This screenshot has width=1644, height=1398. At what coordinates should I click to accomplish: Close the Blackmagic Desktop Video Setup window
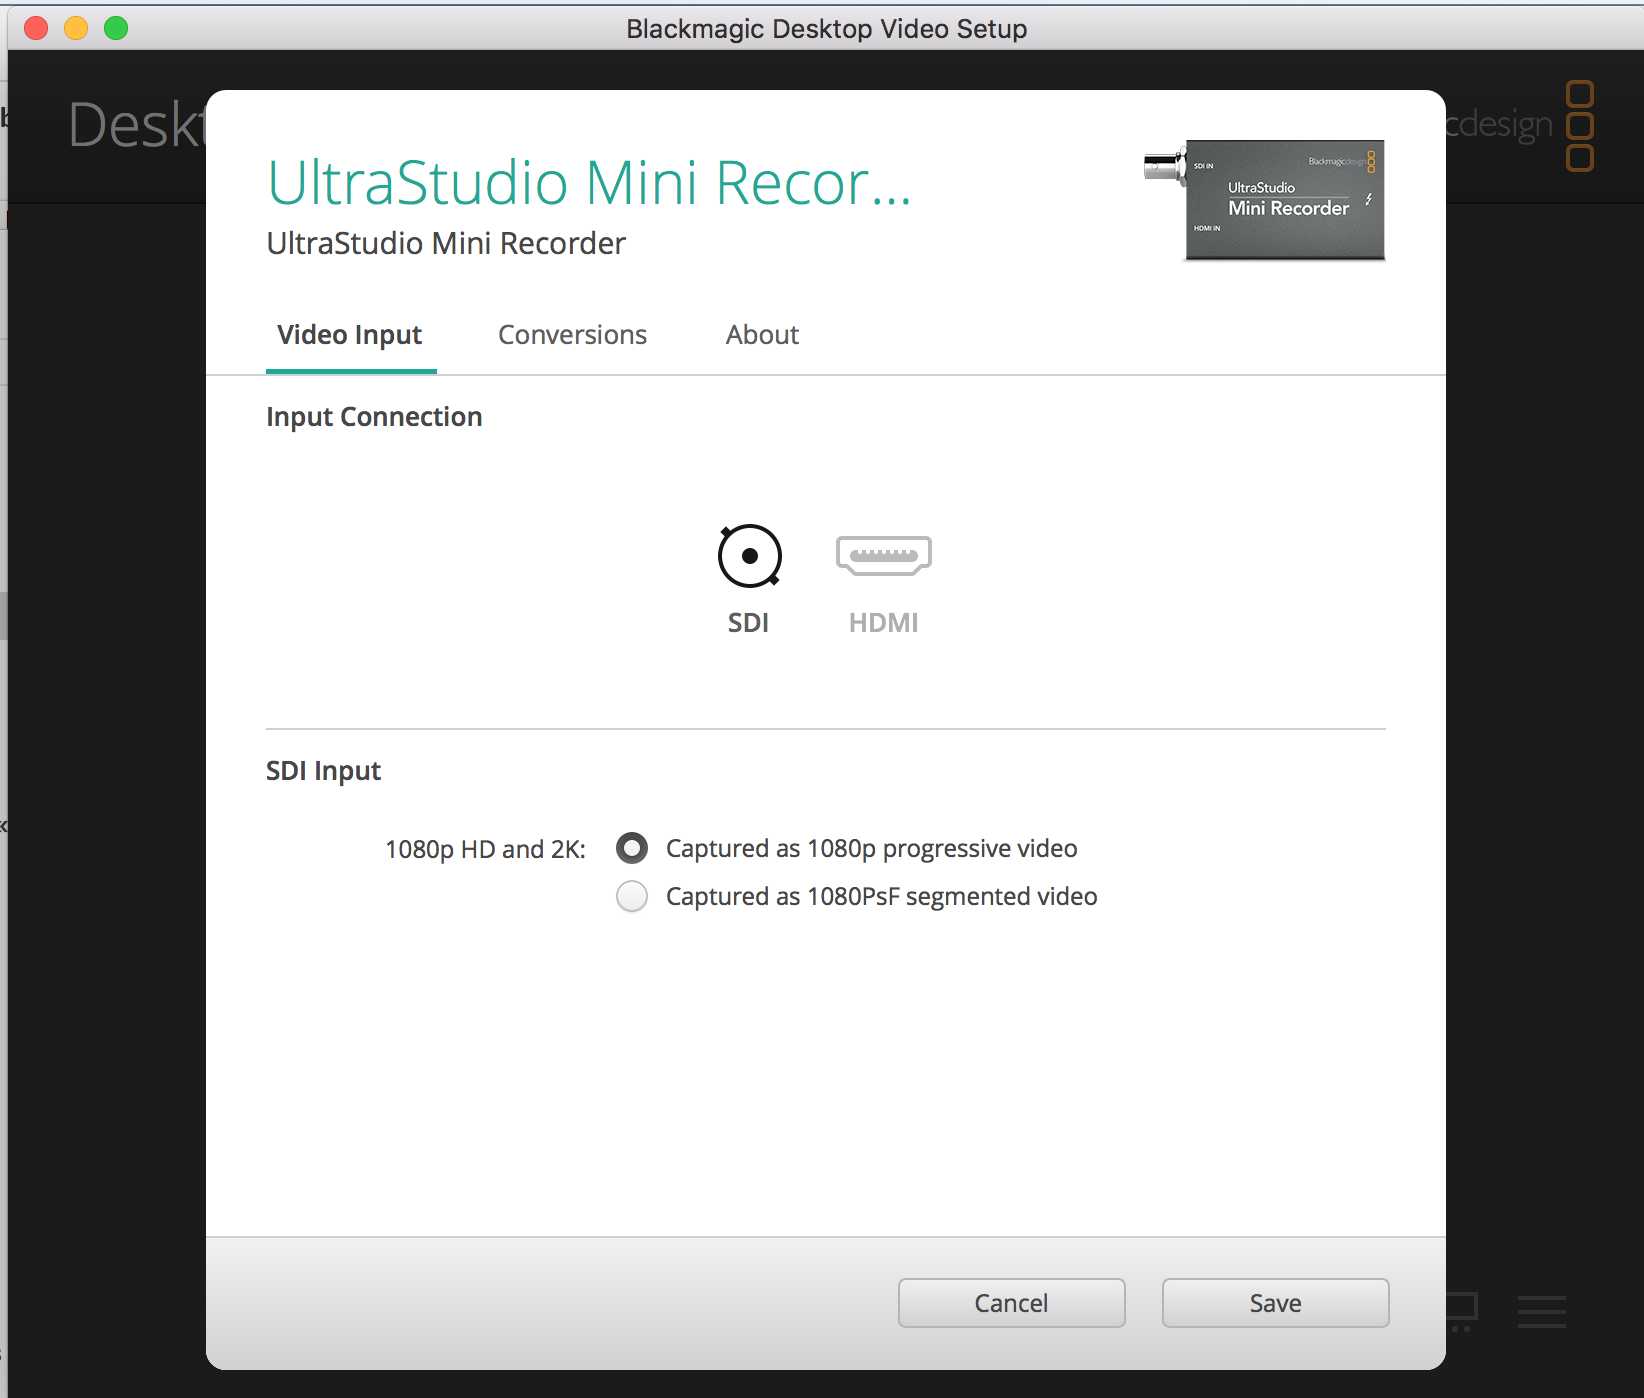(36, 28)
